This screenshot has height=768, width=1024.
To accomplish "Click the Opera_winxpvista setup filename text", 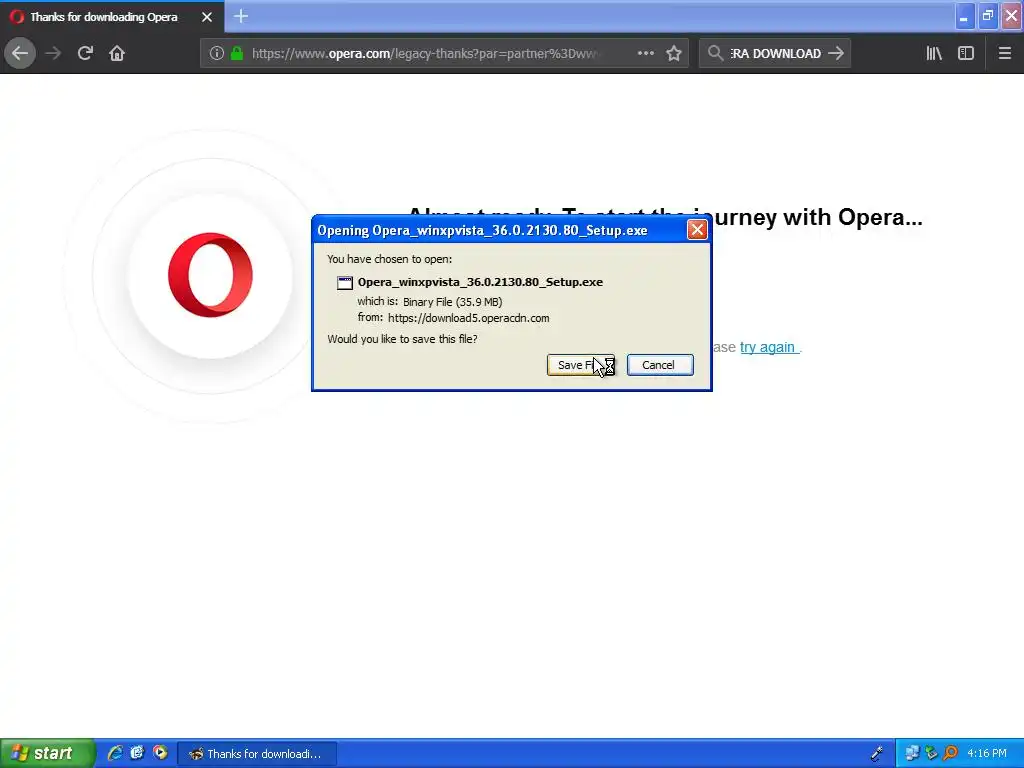I will (480, 282).
